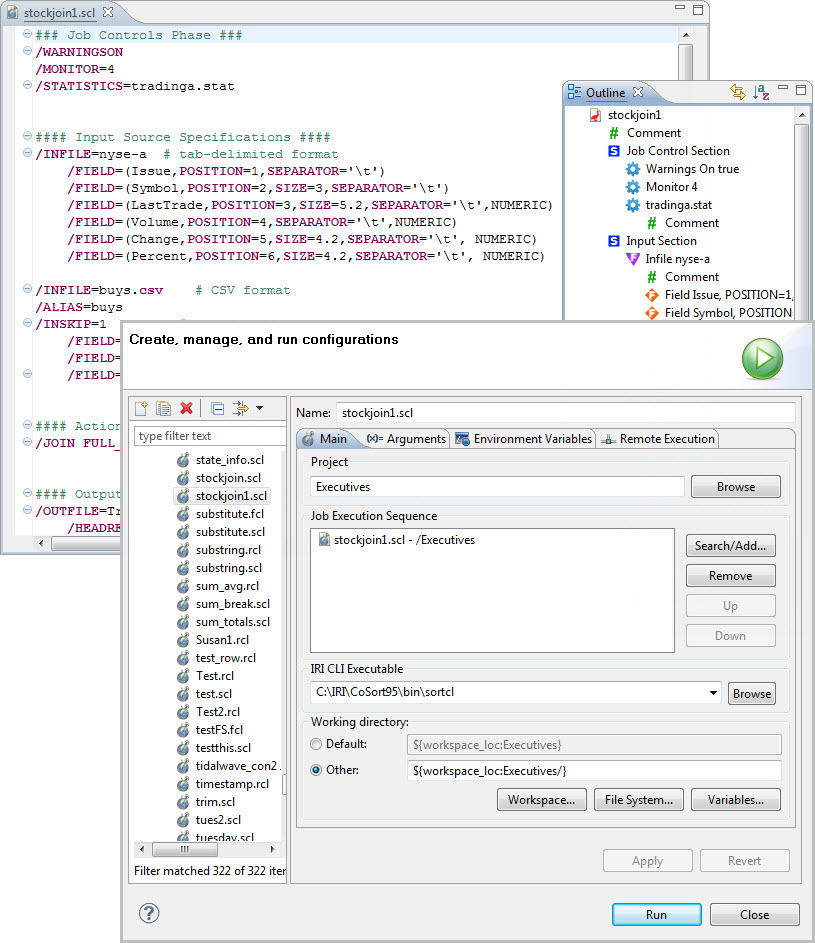Select the Other working directory radio button
Screen dimensions: 815x943
(316, 770)
